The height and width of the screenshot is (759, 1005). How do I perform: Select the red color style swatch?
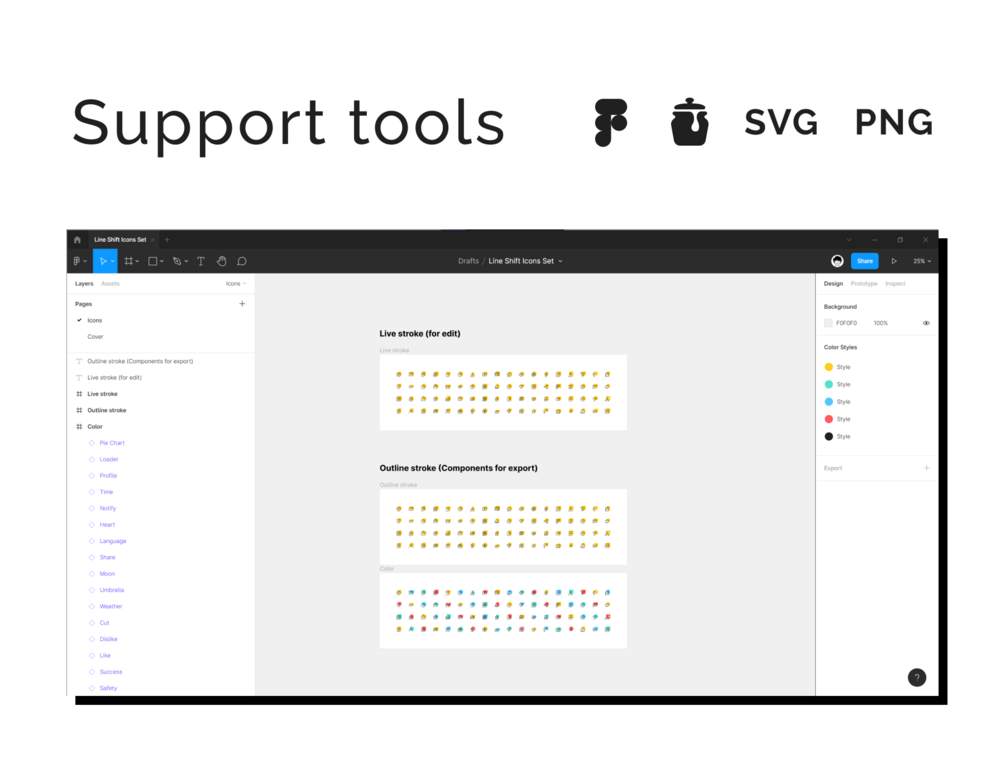coord(829,419)
